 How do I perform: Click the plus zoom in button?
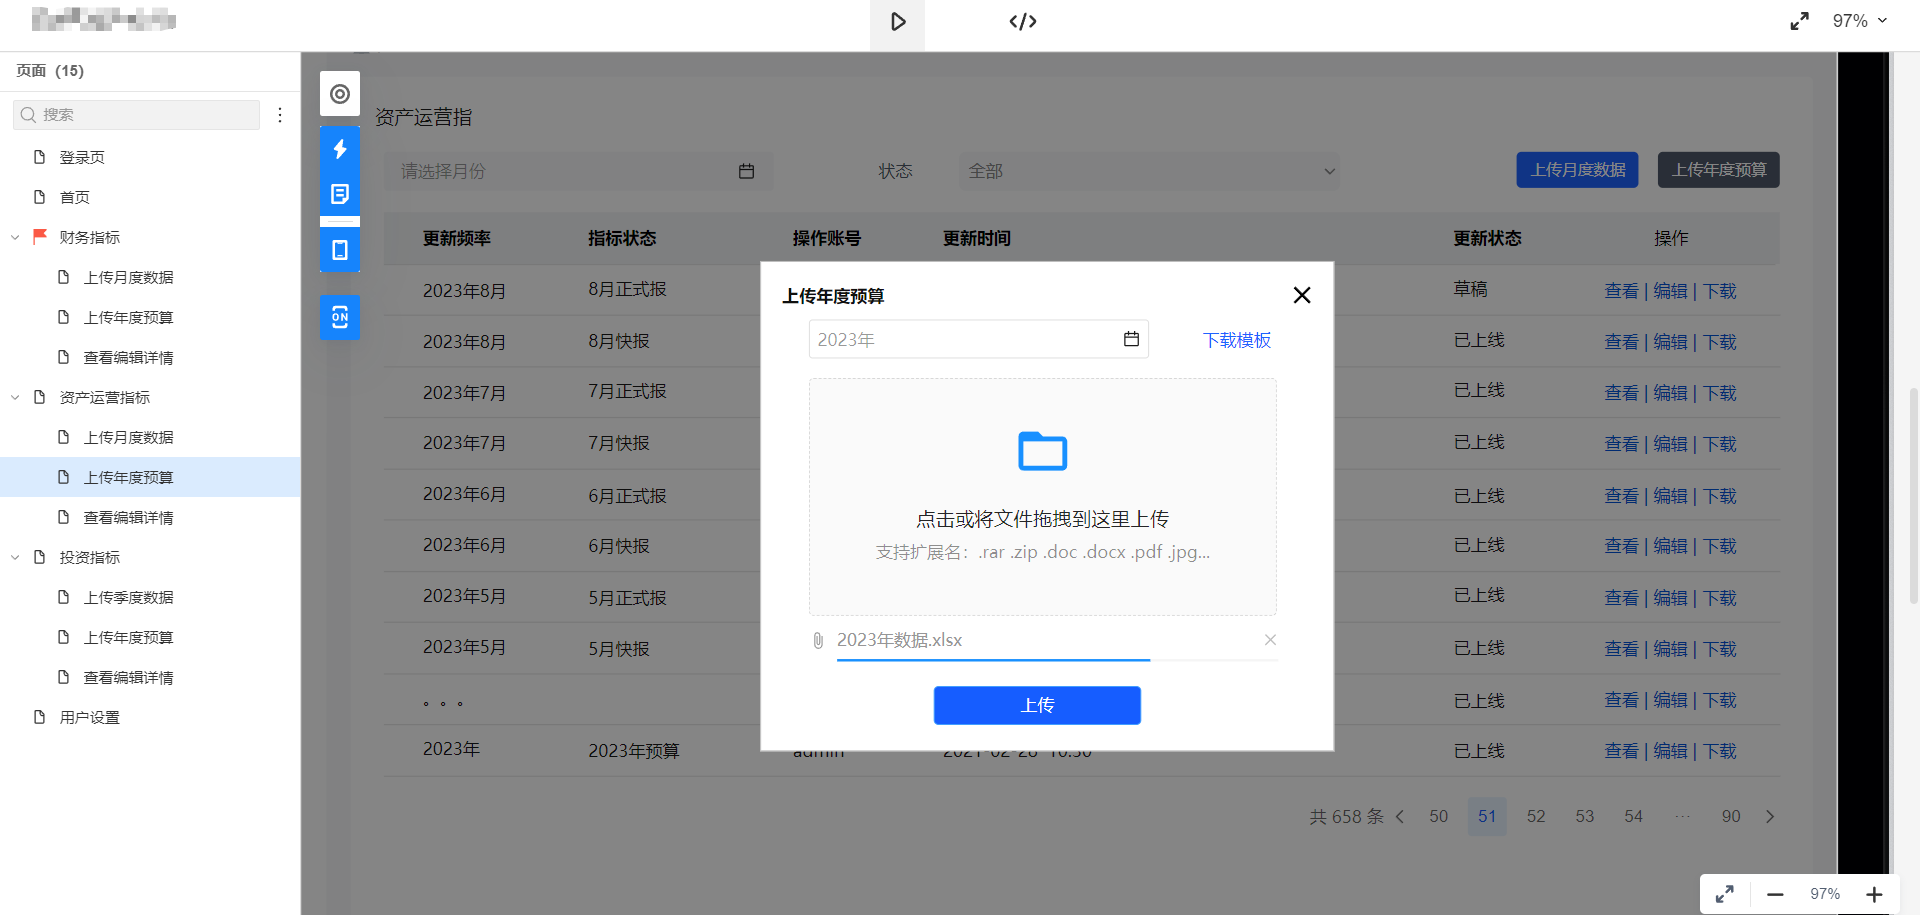pos(1874,894)
